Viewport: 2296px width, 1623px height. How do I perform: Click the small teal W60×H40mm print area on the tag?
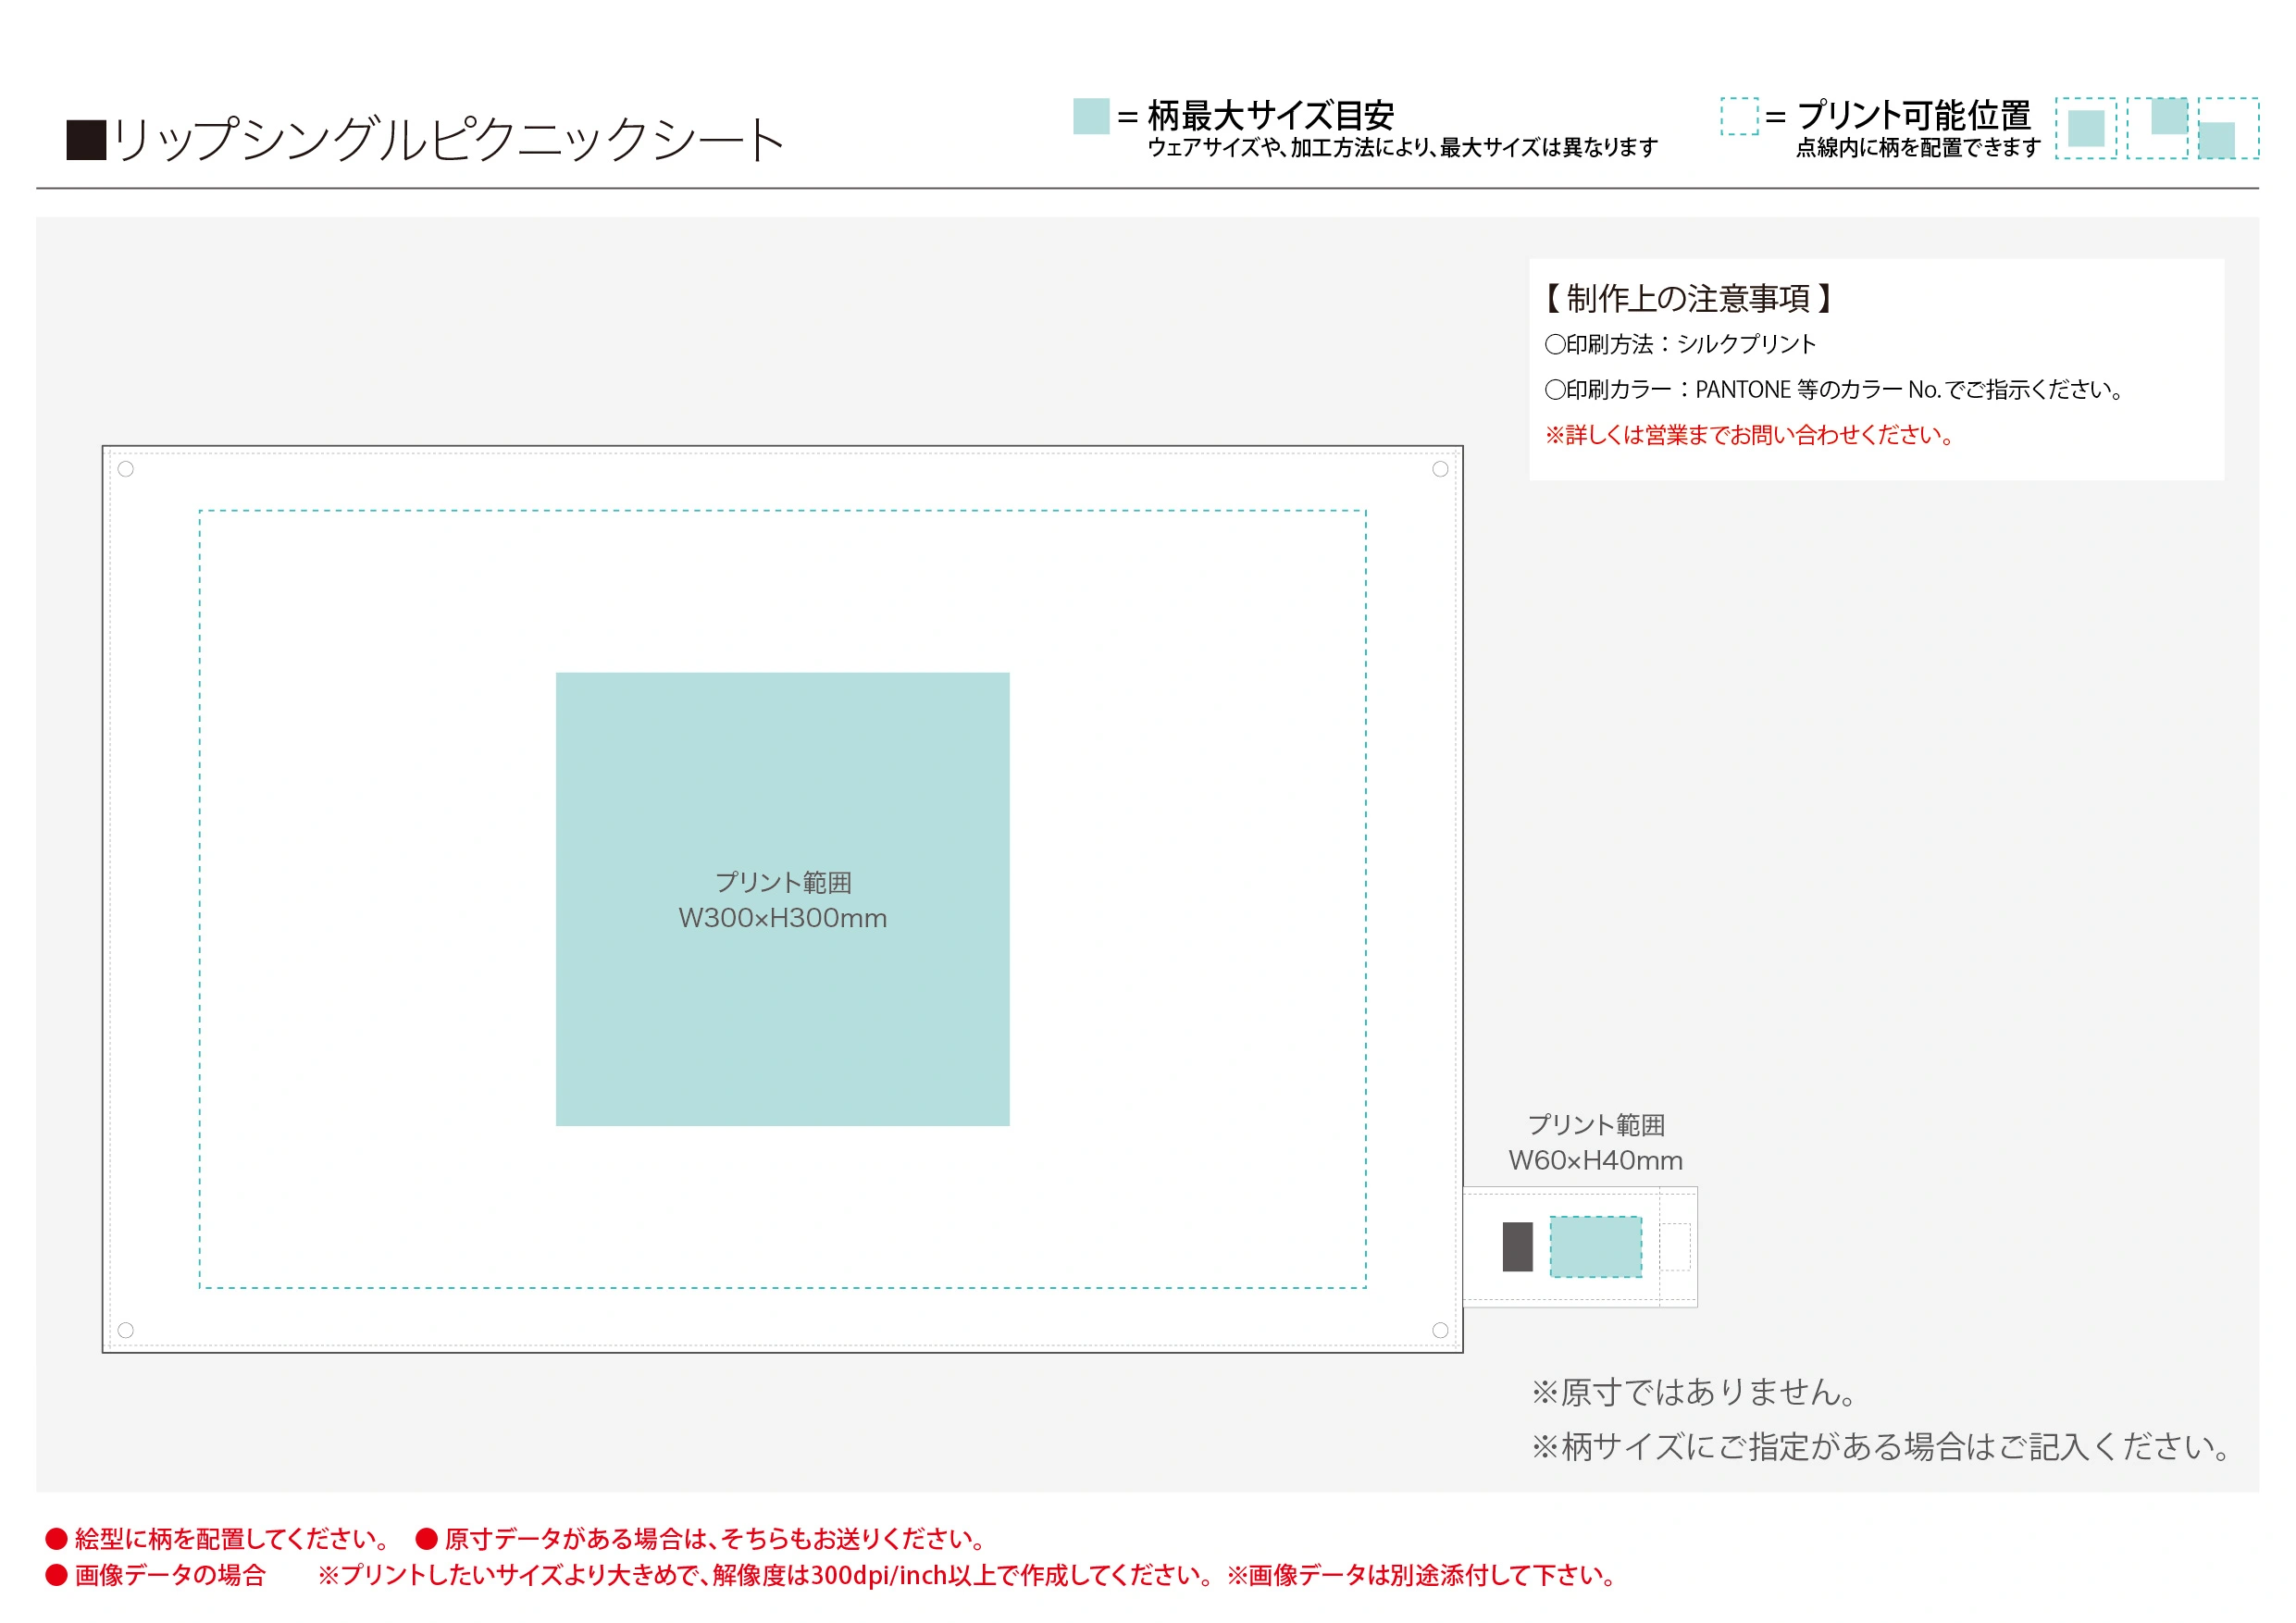point(1596,1247)
